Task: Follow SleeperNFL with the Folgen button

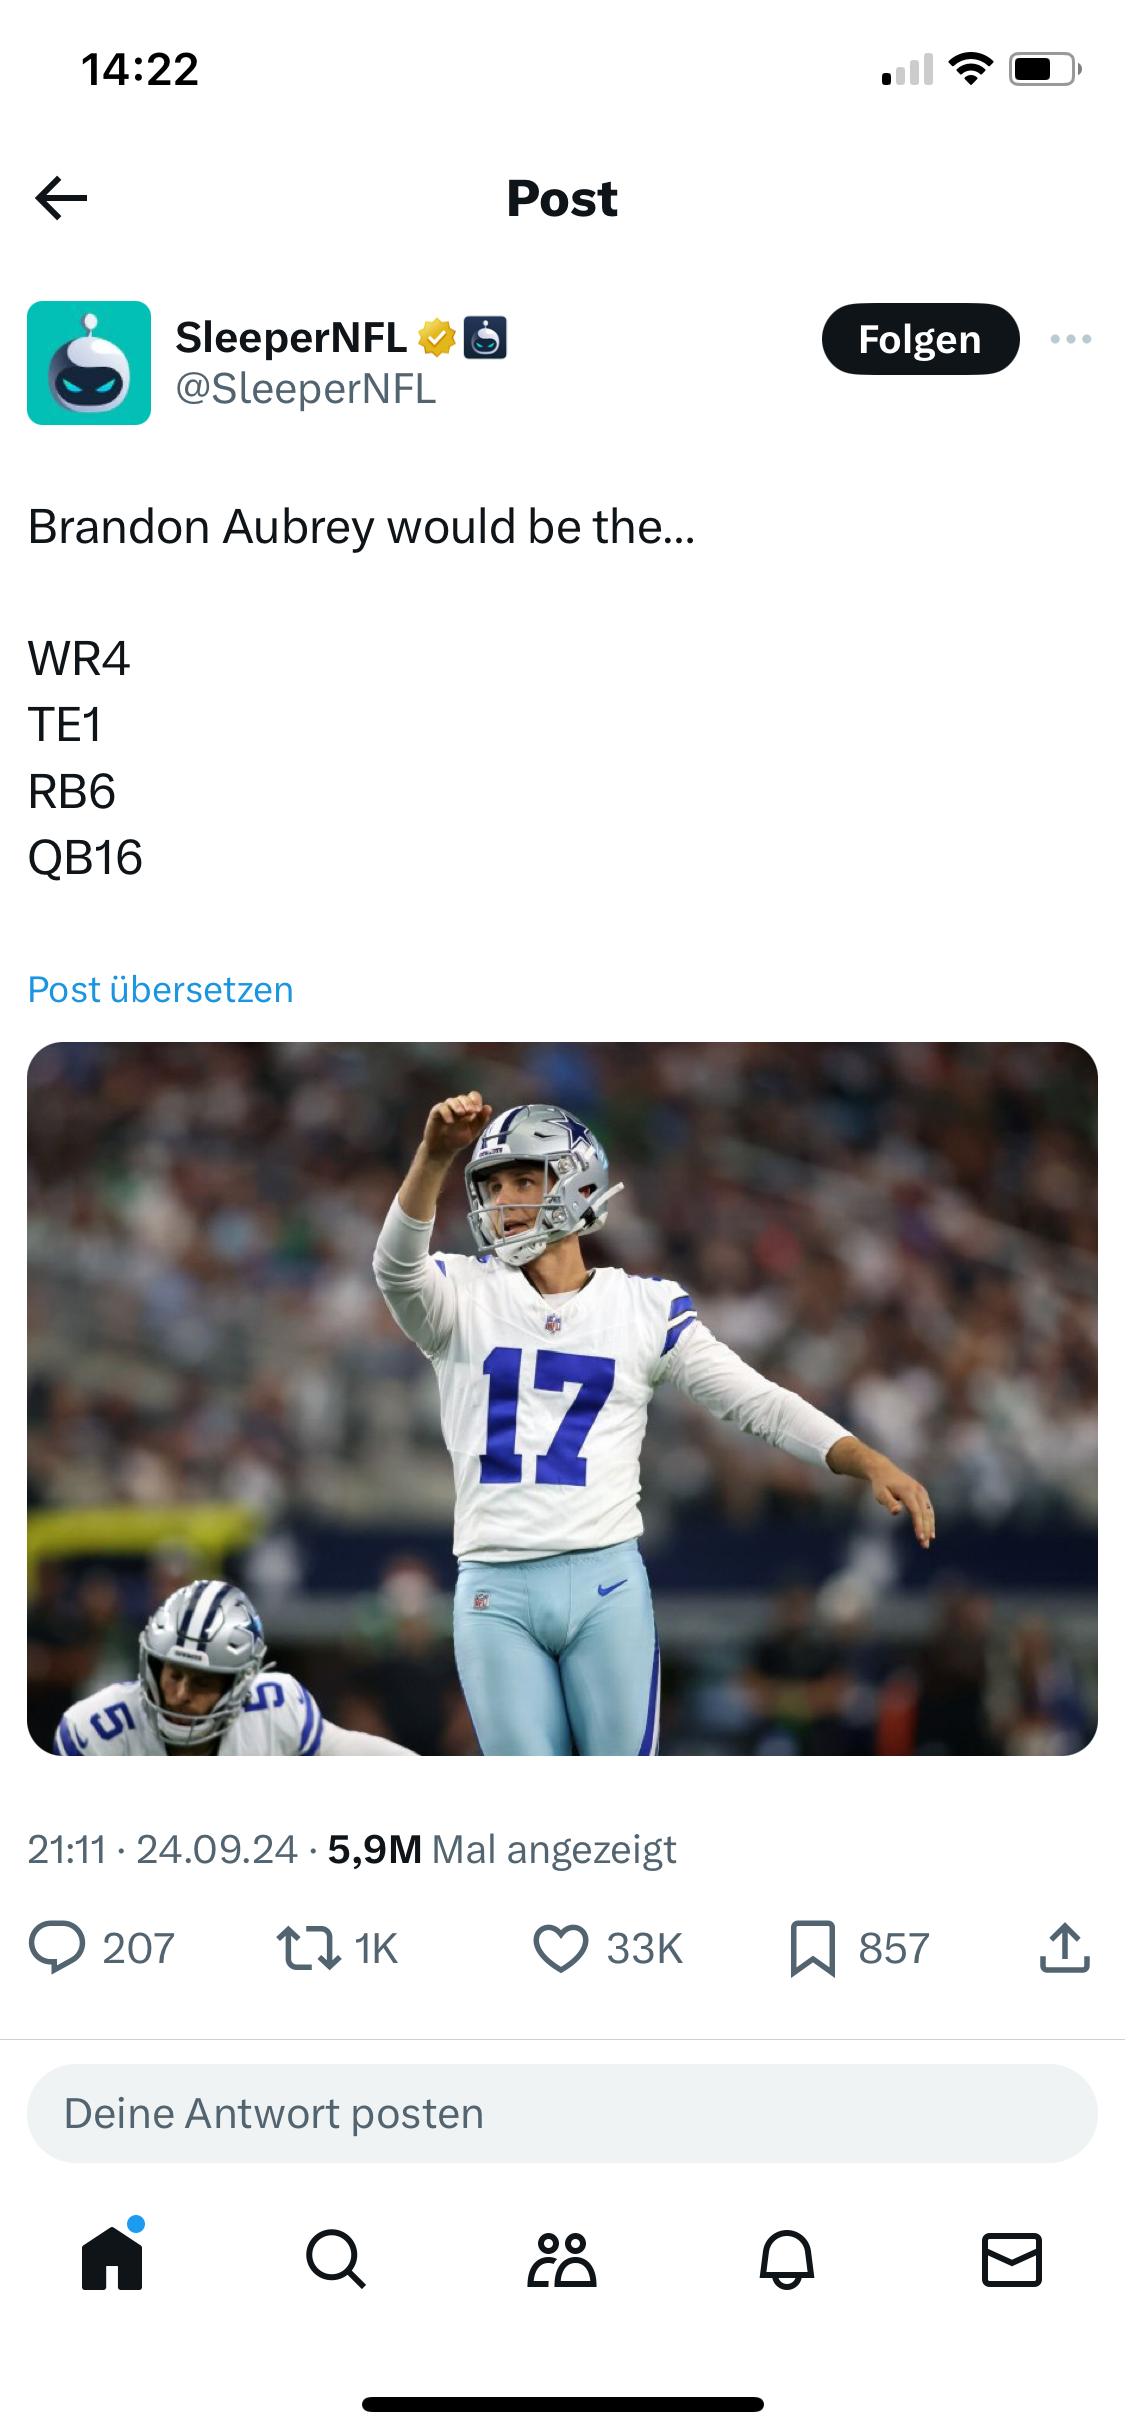Action: point(920,339)
